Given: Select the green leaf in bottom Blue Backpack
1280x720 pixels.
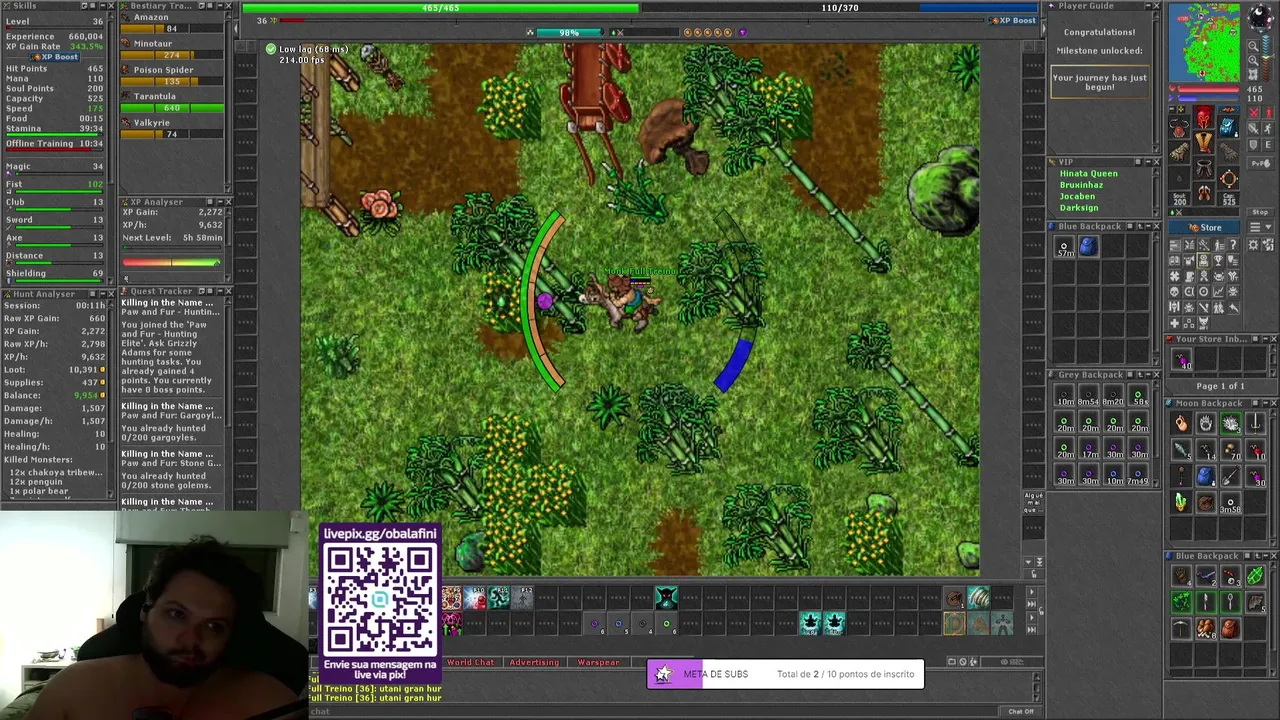Looking at the screenshot, I should pos(1255,576).
